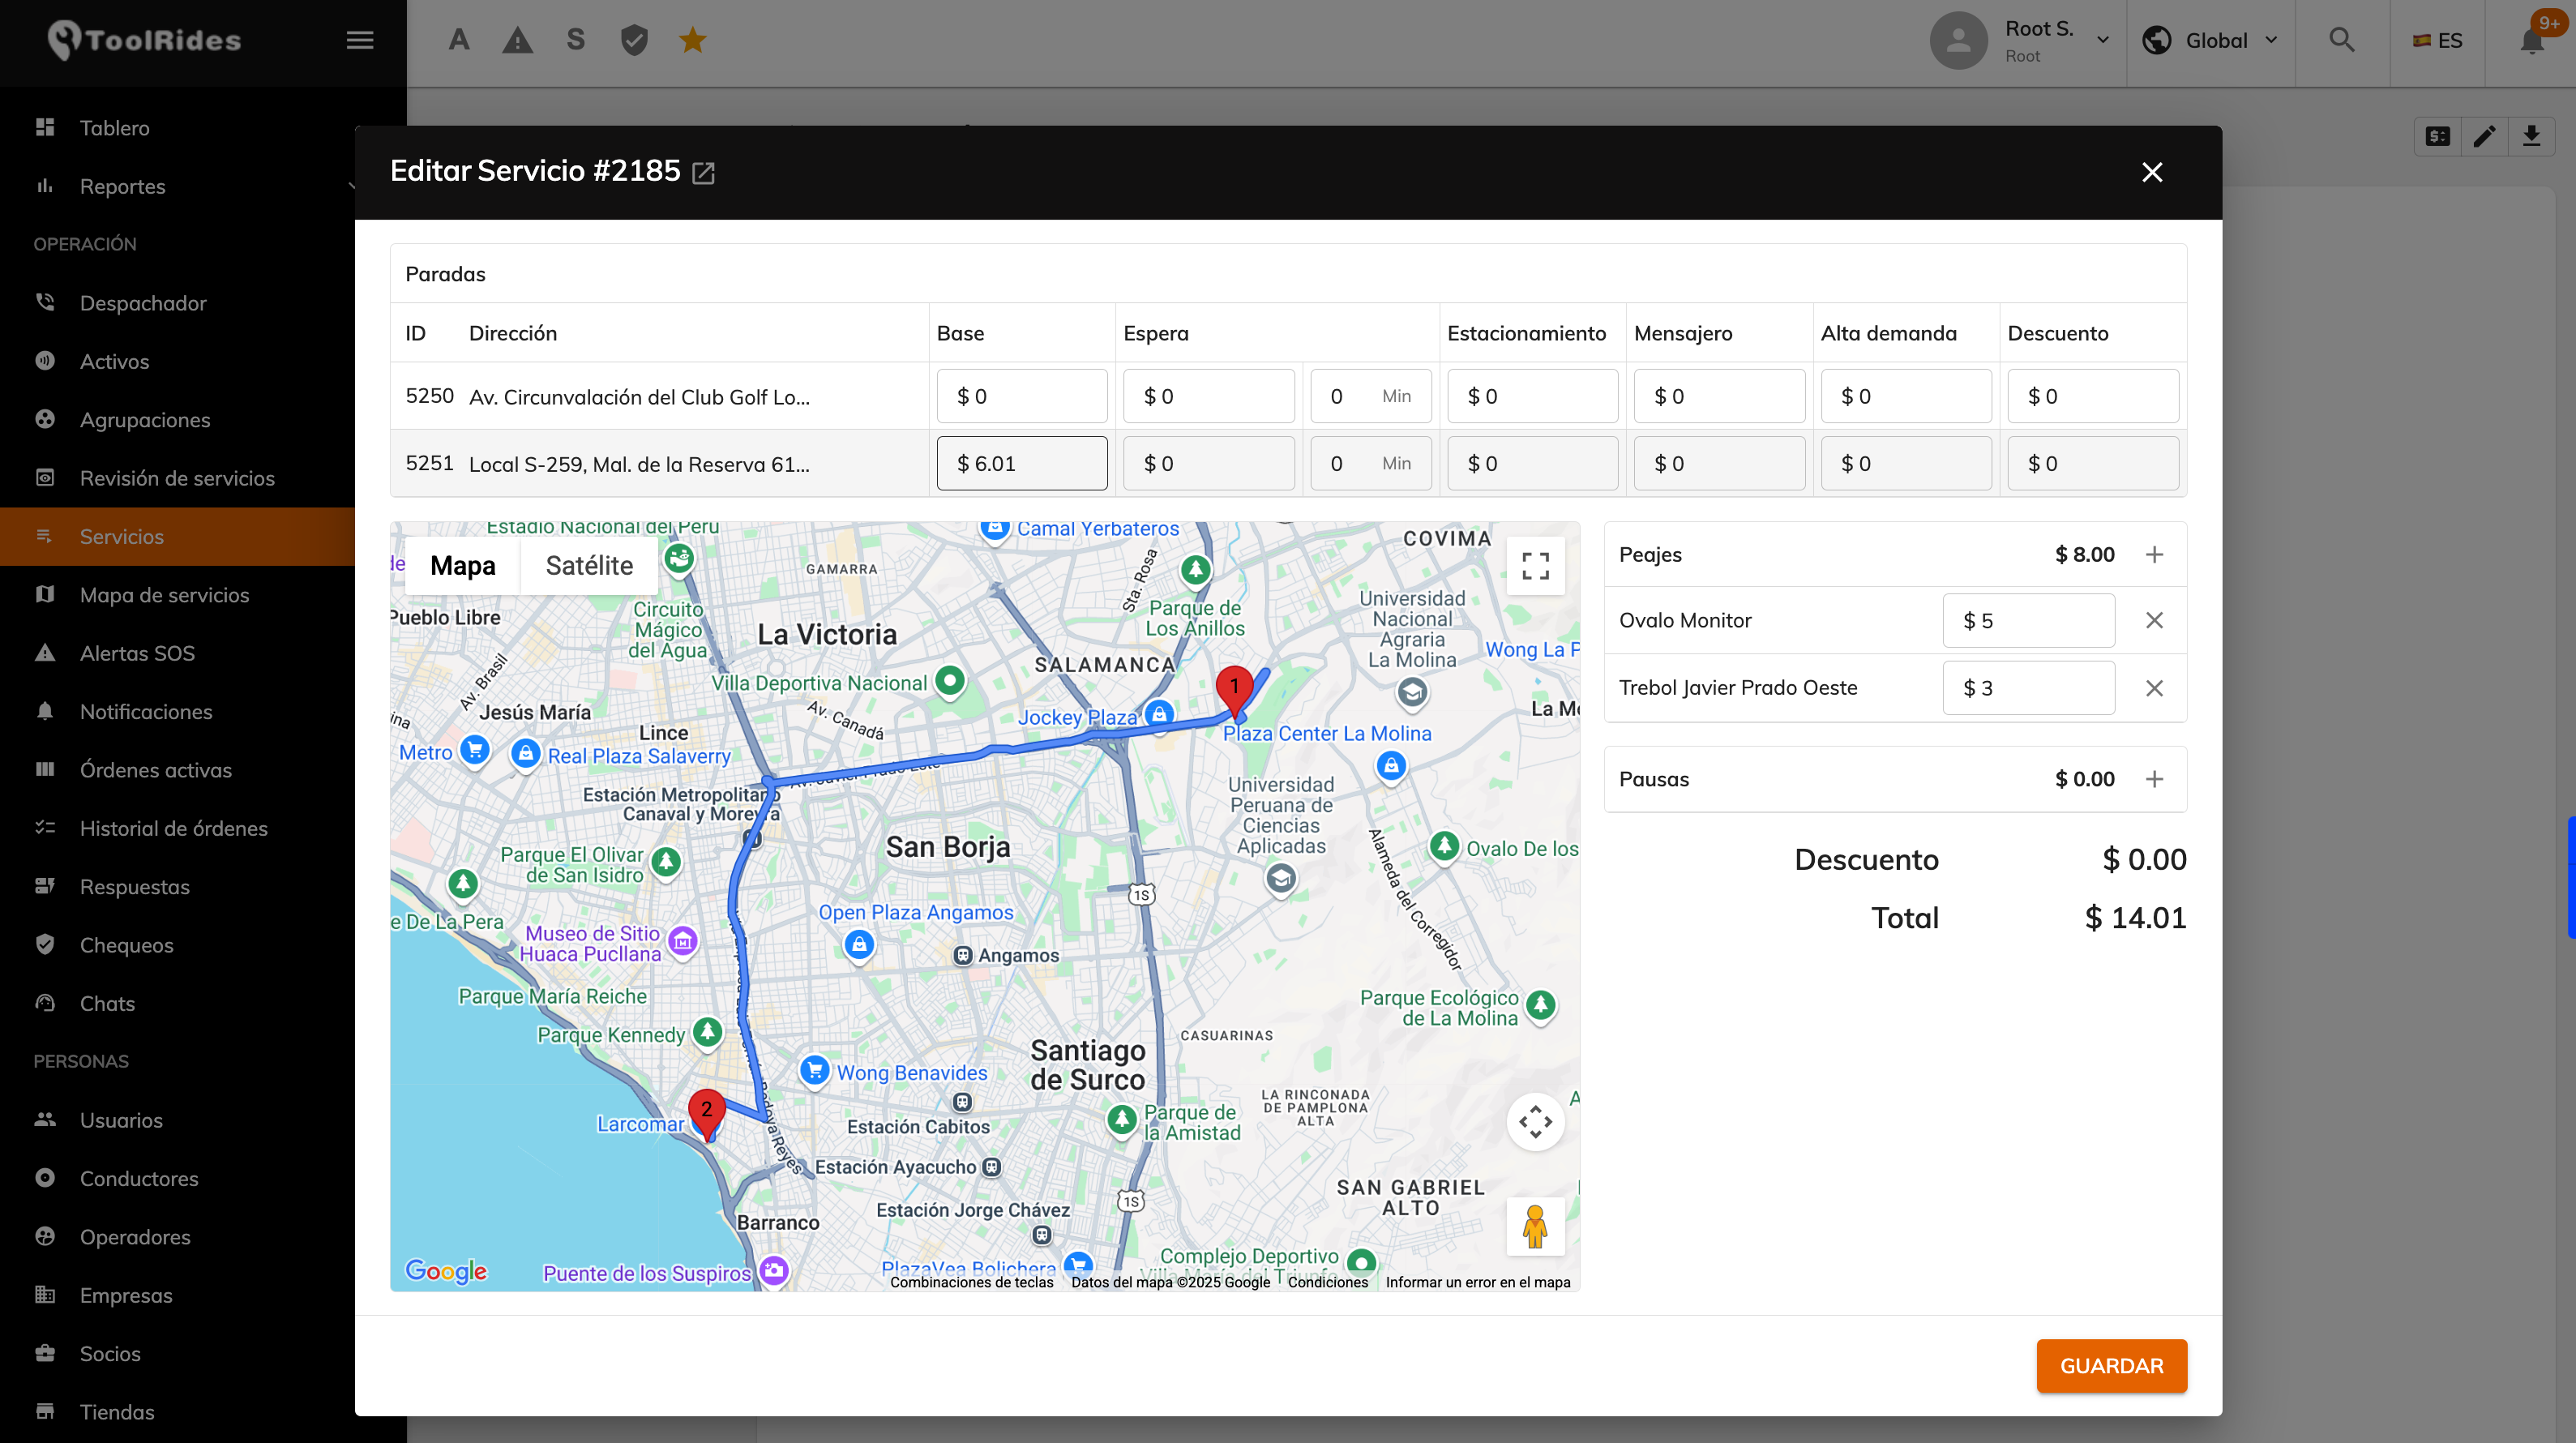Click the letter S toolbar icon

[575, 40]
